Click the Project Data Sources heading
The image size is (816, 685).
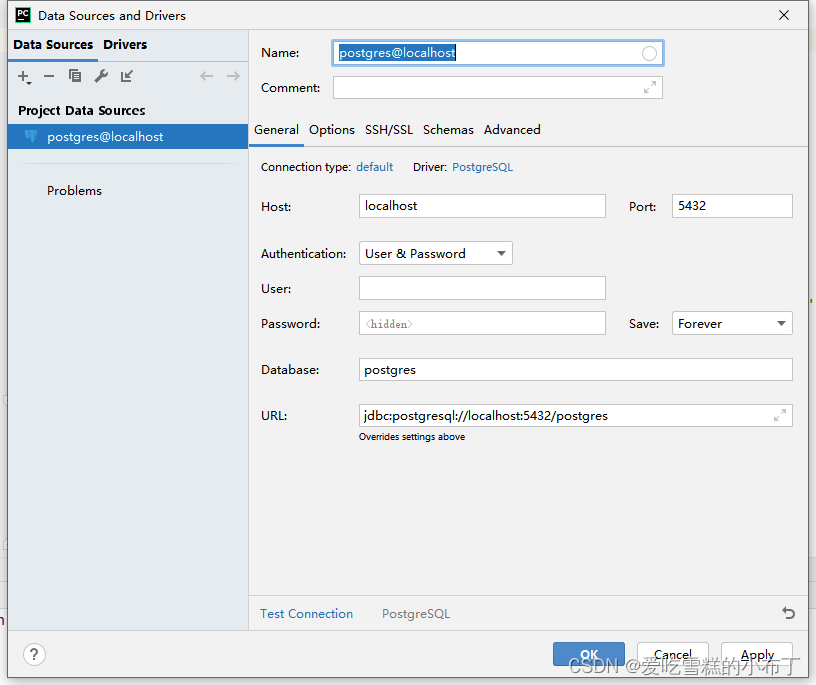[82, 110]
